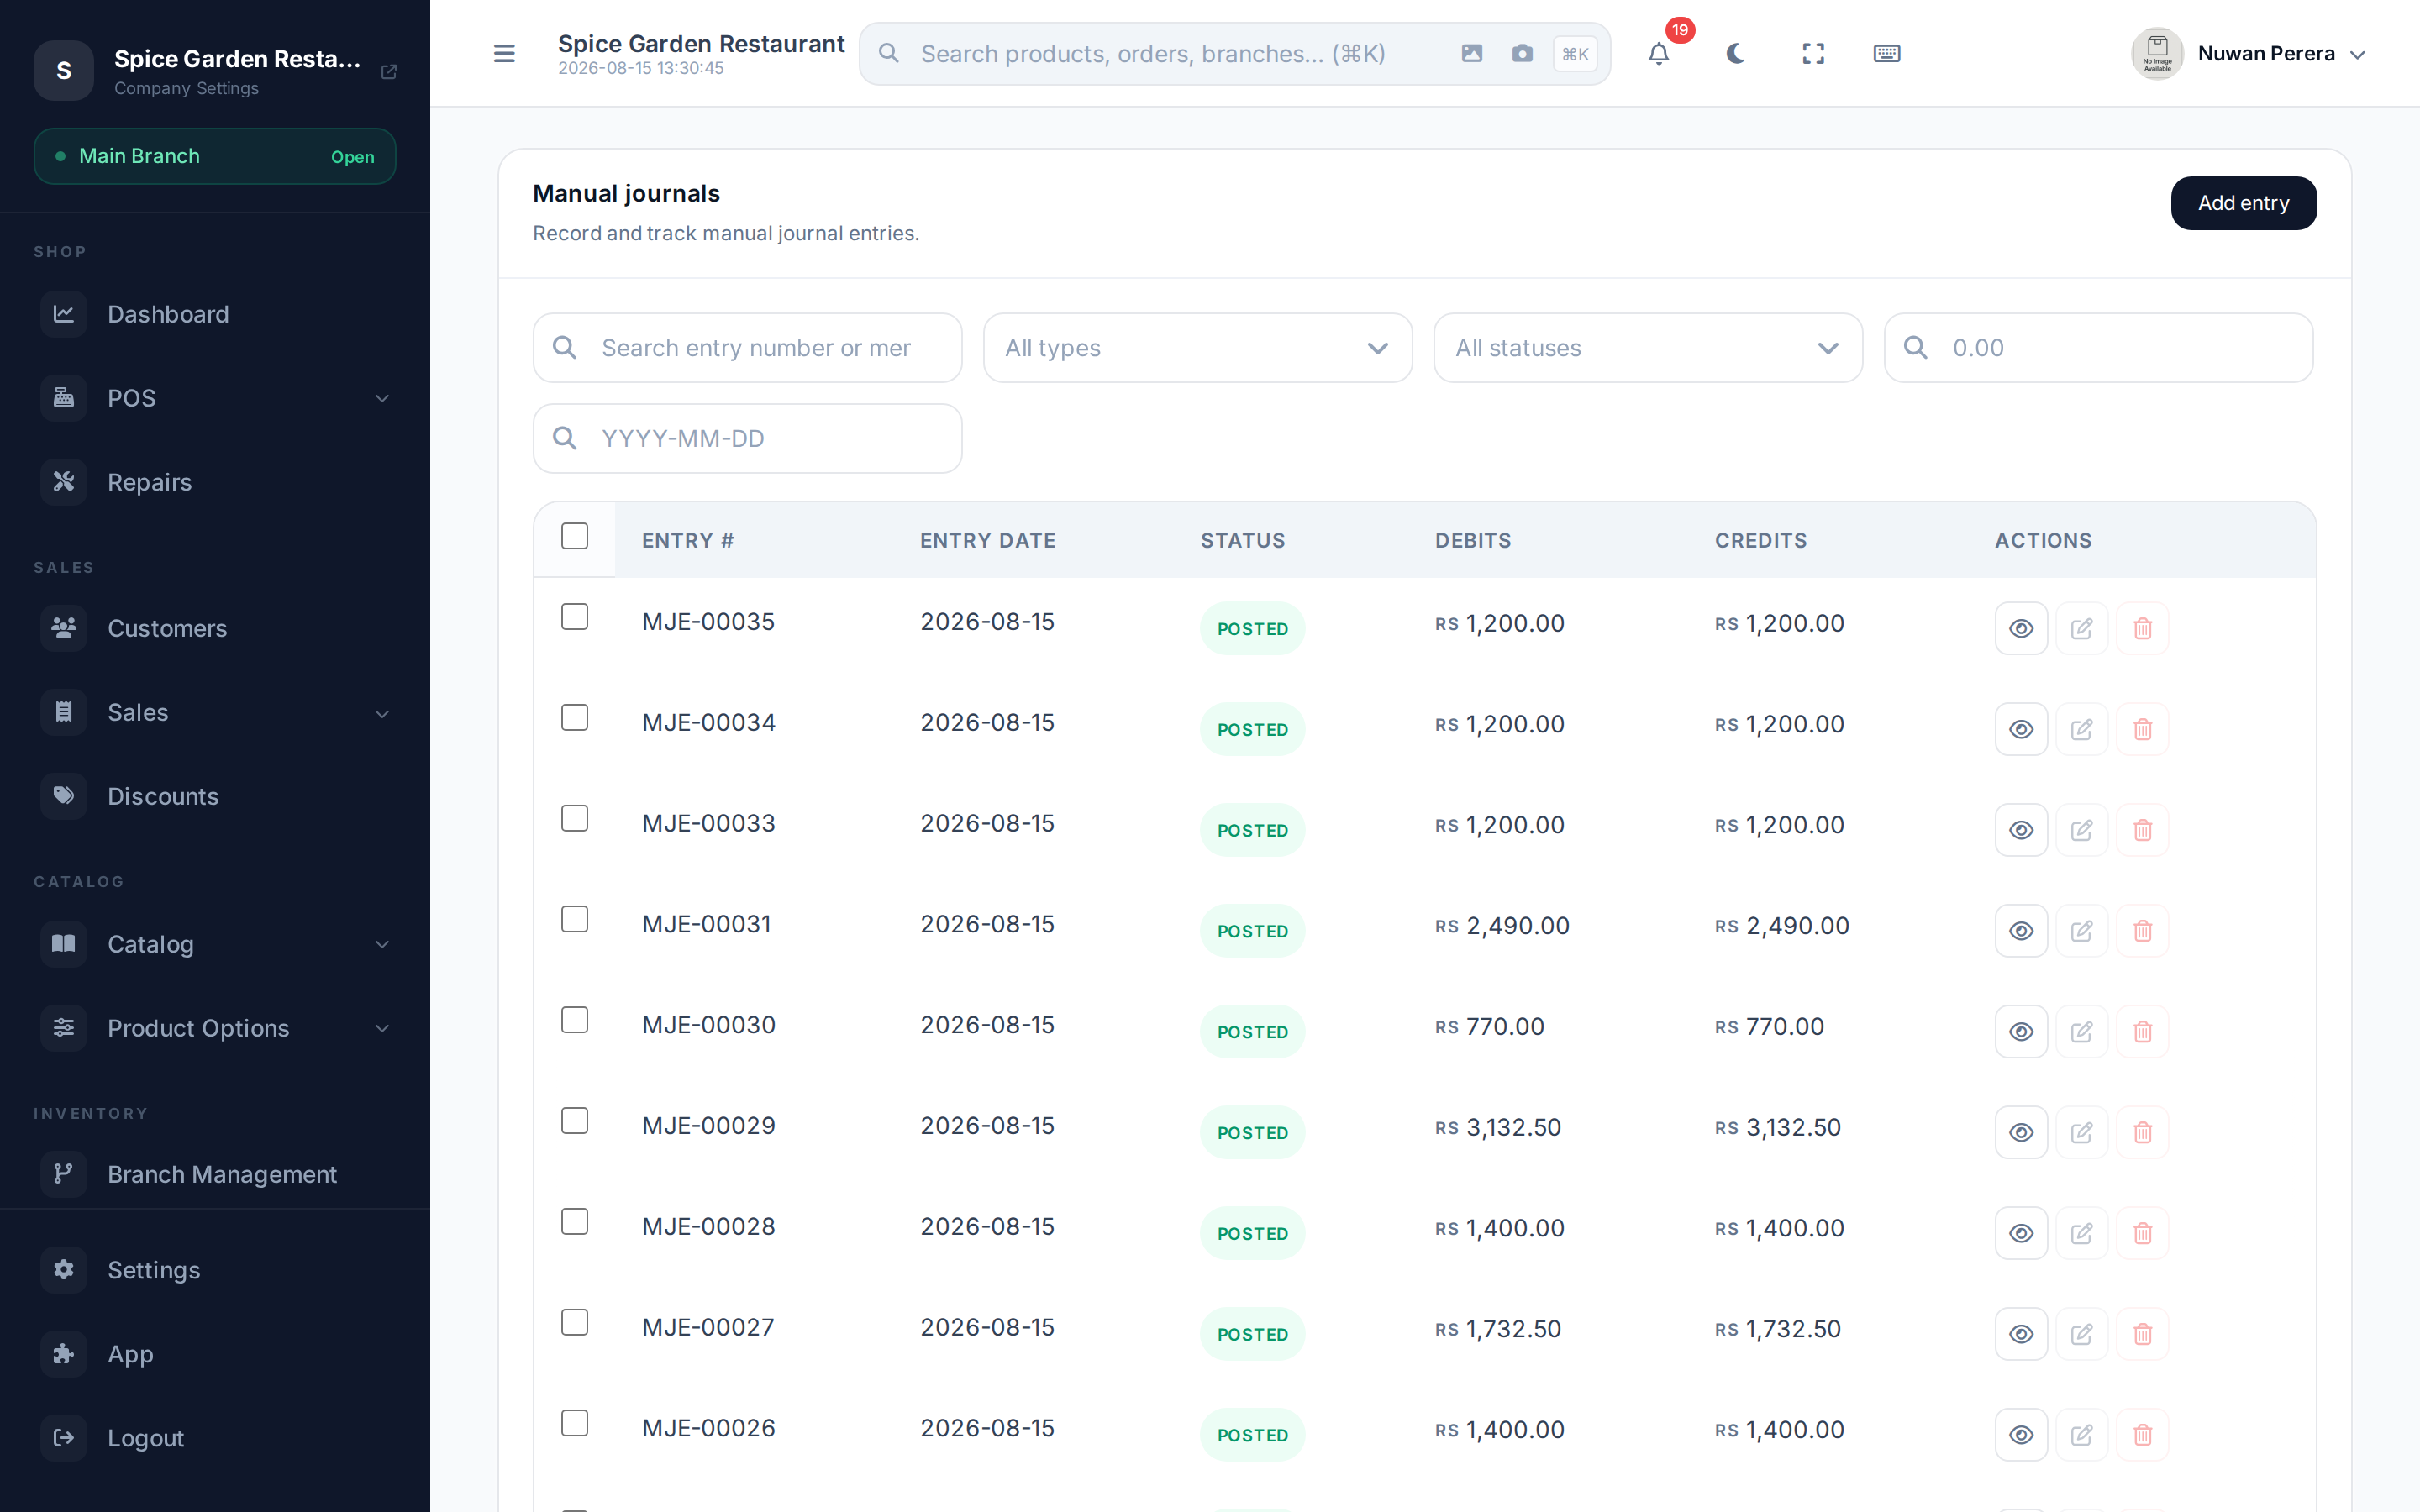Select the MJE-00029 row checkbox
Viewport: 2420px width, 1512px height.
(575, 1121)
